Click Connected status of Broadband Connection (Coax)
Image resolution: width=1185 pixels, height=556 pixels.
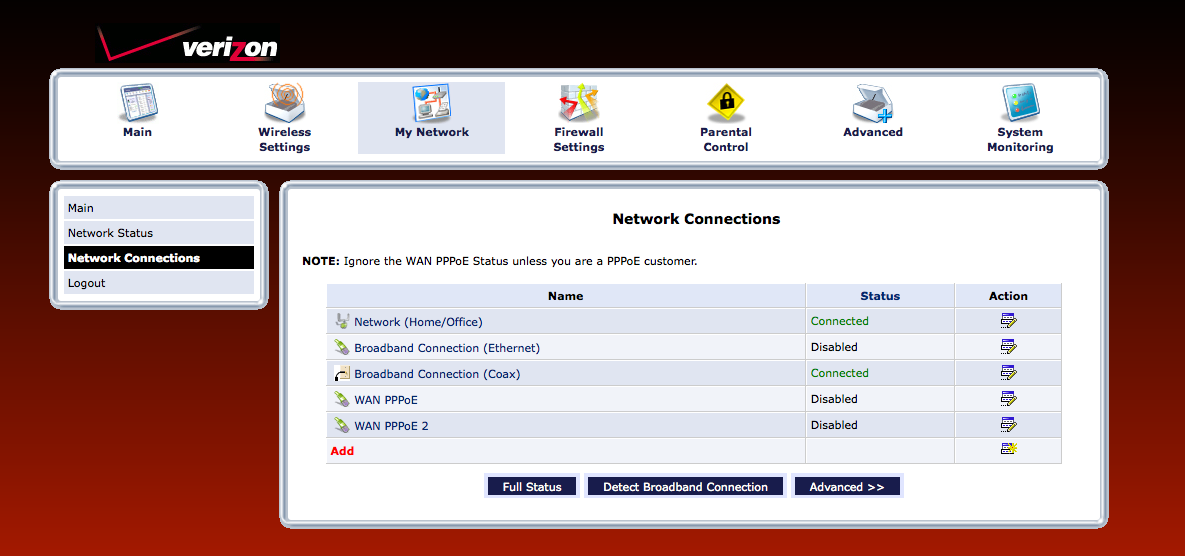tap(840, 372)
